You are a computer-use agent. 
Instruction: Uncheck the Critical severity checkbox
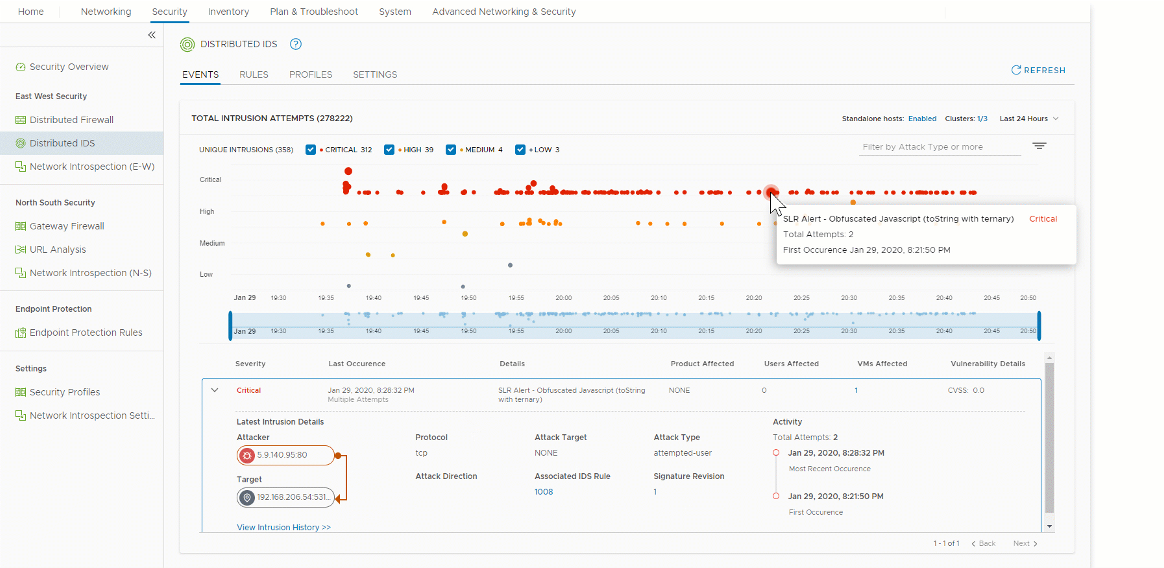point(311,150)
